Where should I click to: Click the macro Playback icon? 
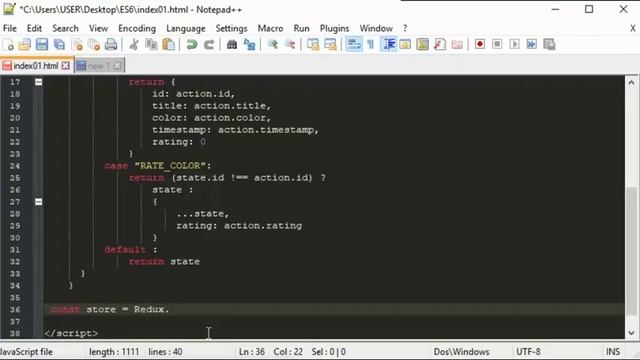click(x=514, y=44)
